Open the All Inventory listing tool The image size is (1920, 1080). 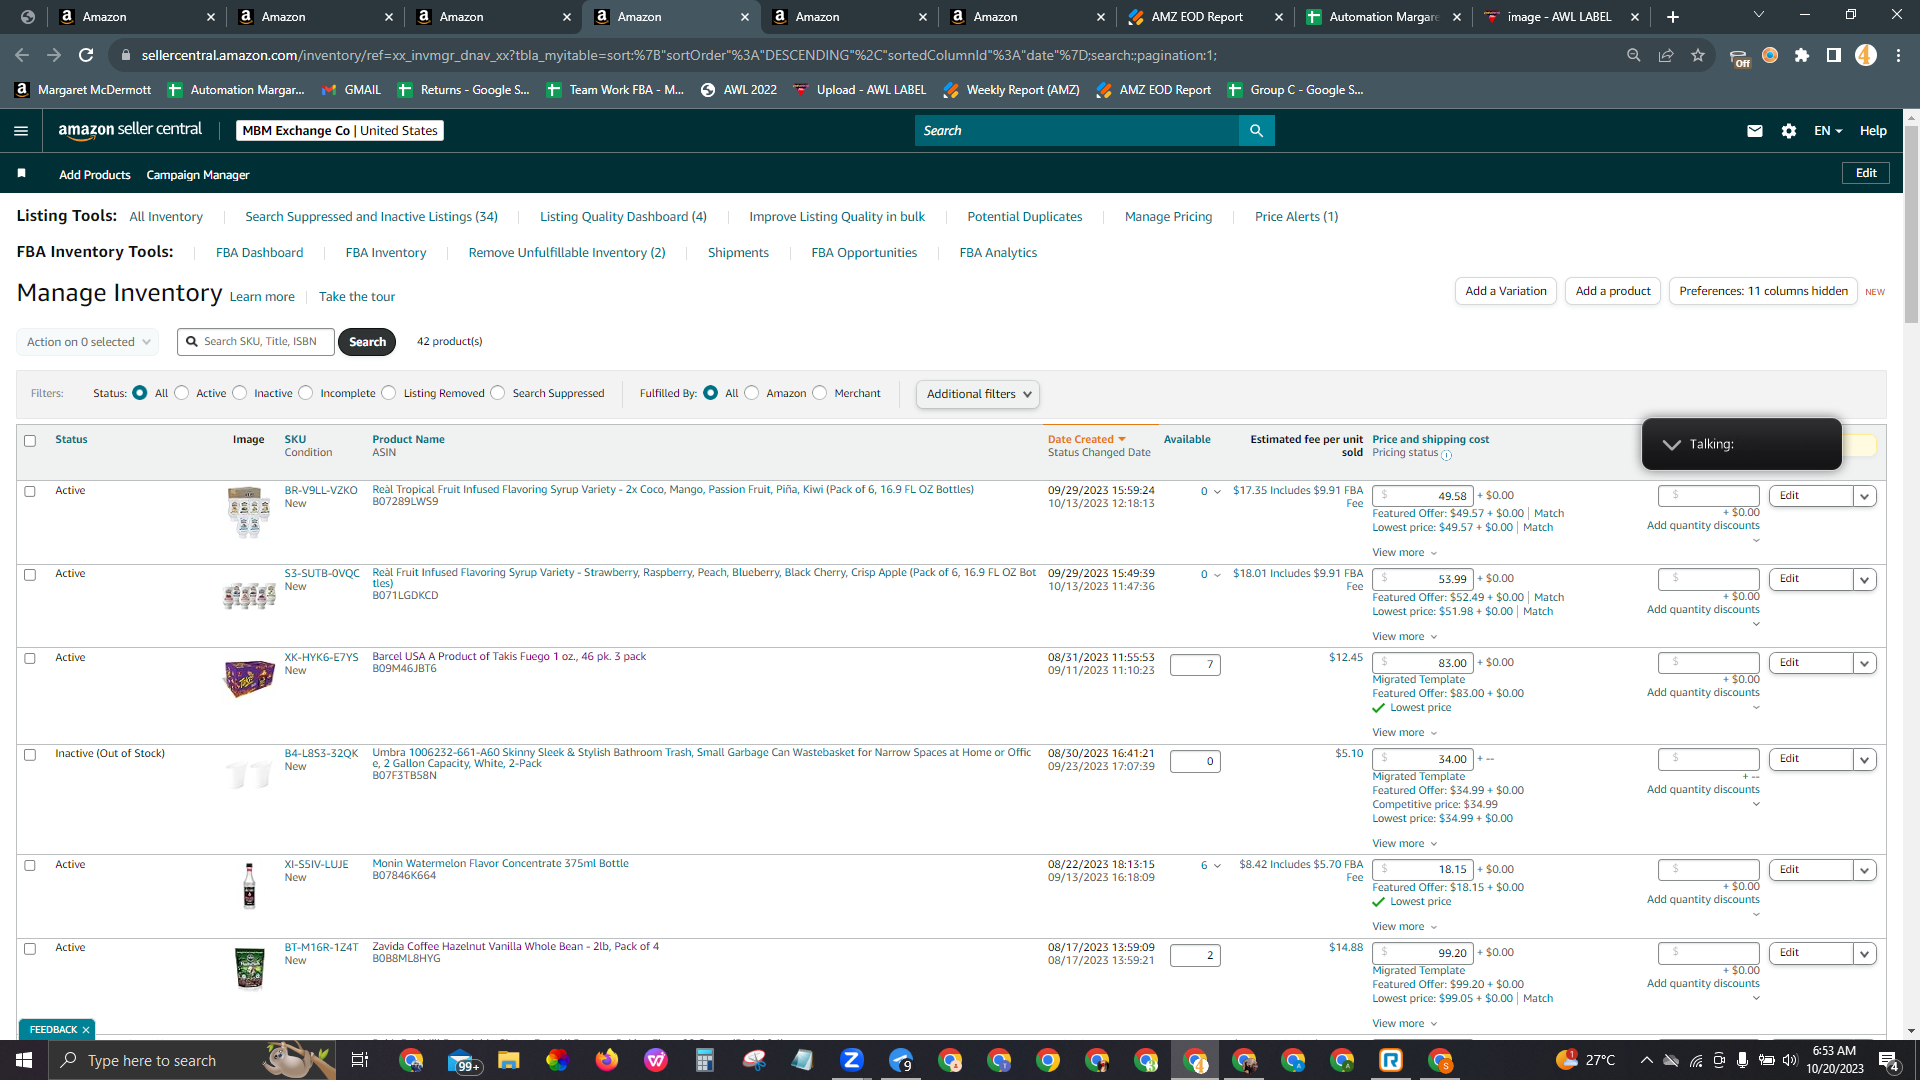tap(166, 217)
